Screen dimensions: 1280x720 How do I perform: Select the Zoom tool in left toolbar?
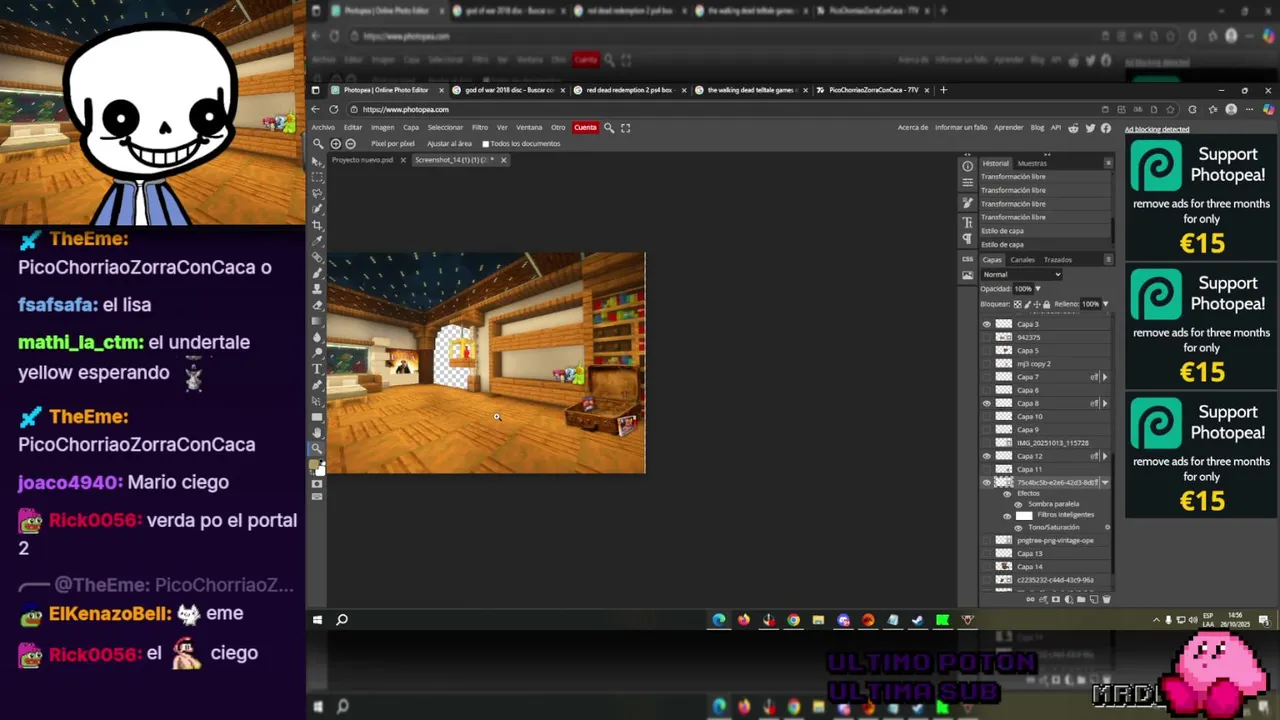tap(317, 448)
